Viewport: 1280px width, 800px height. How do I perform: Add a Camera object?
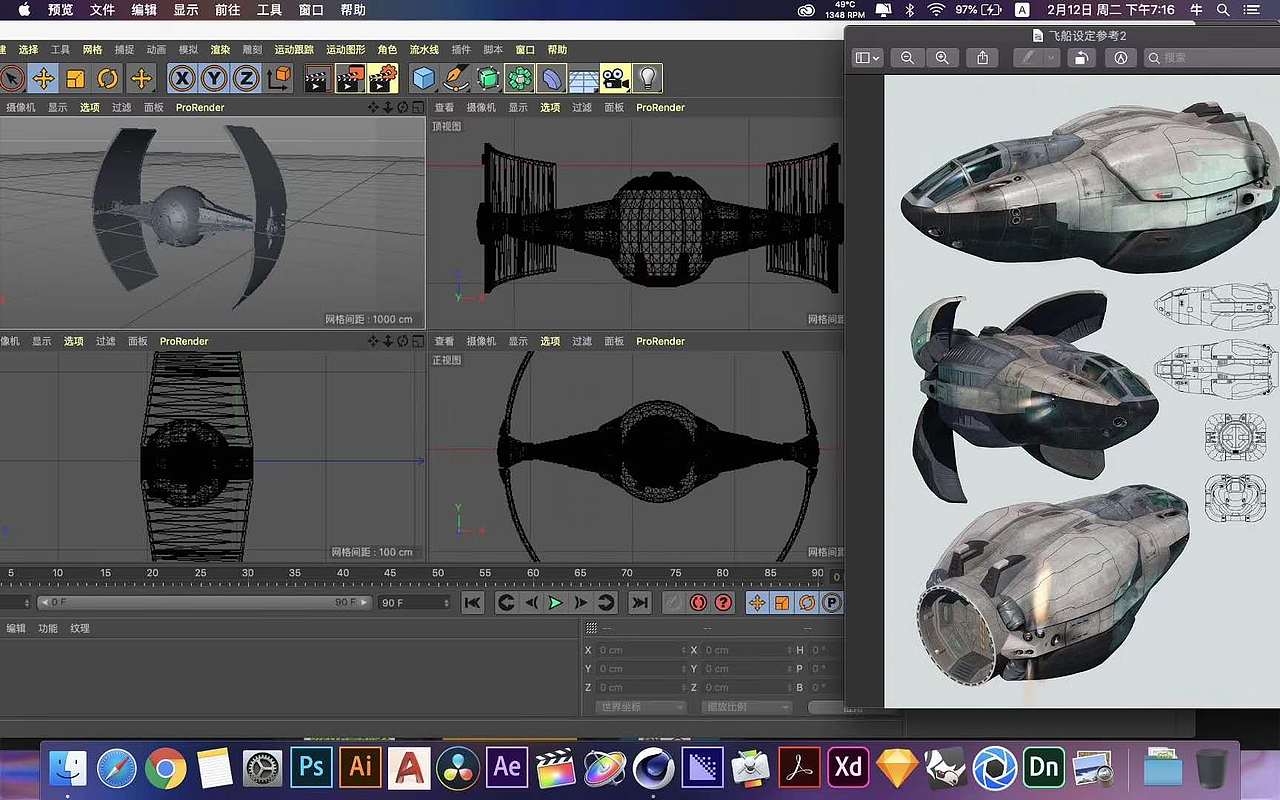point(615,78)
